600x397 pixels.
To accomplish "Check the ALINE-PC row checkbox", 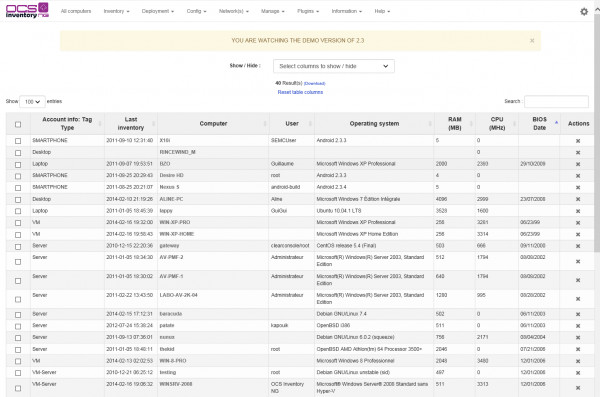I will (x=18, y=199).
